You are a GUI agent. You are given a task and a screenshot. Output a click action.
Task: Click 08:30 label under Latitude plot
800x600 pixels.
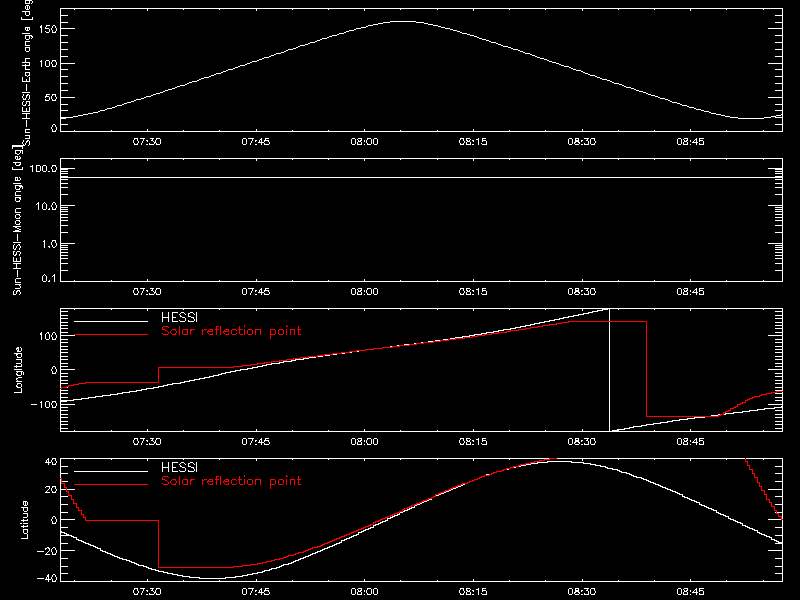pyautogui.click(x=582, y=592)
